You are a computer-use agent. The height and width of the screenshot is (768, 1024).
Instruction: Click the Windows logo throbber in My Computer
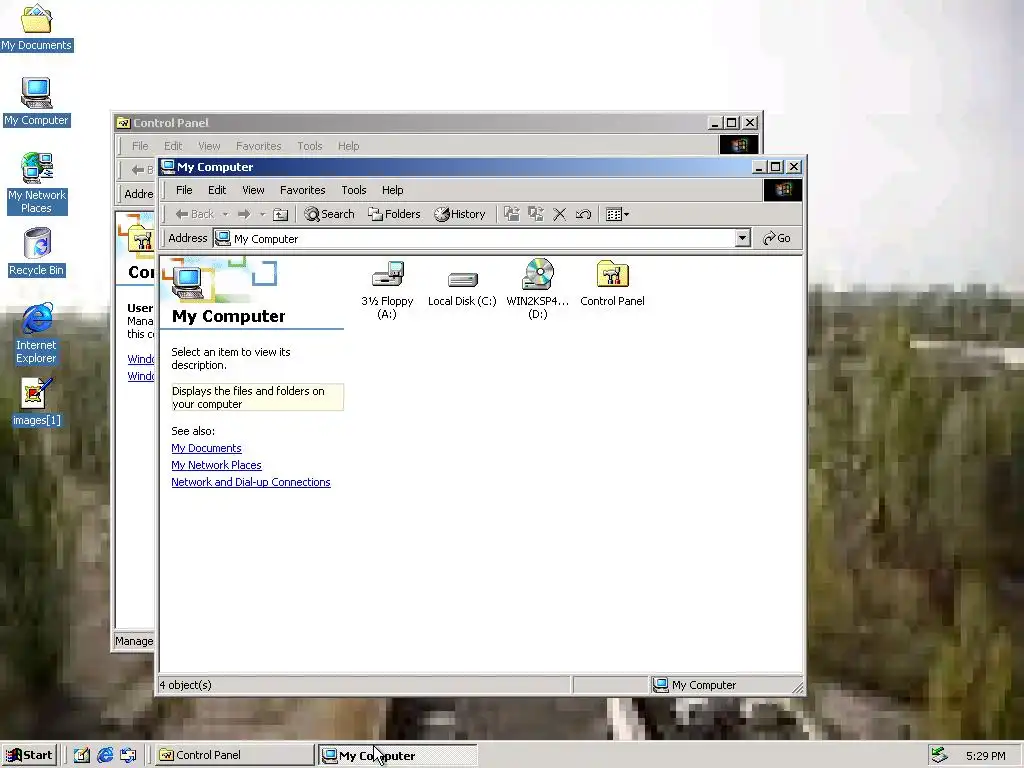coord(782,190)
